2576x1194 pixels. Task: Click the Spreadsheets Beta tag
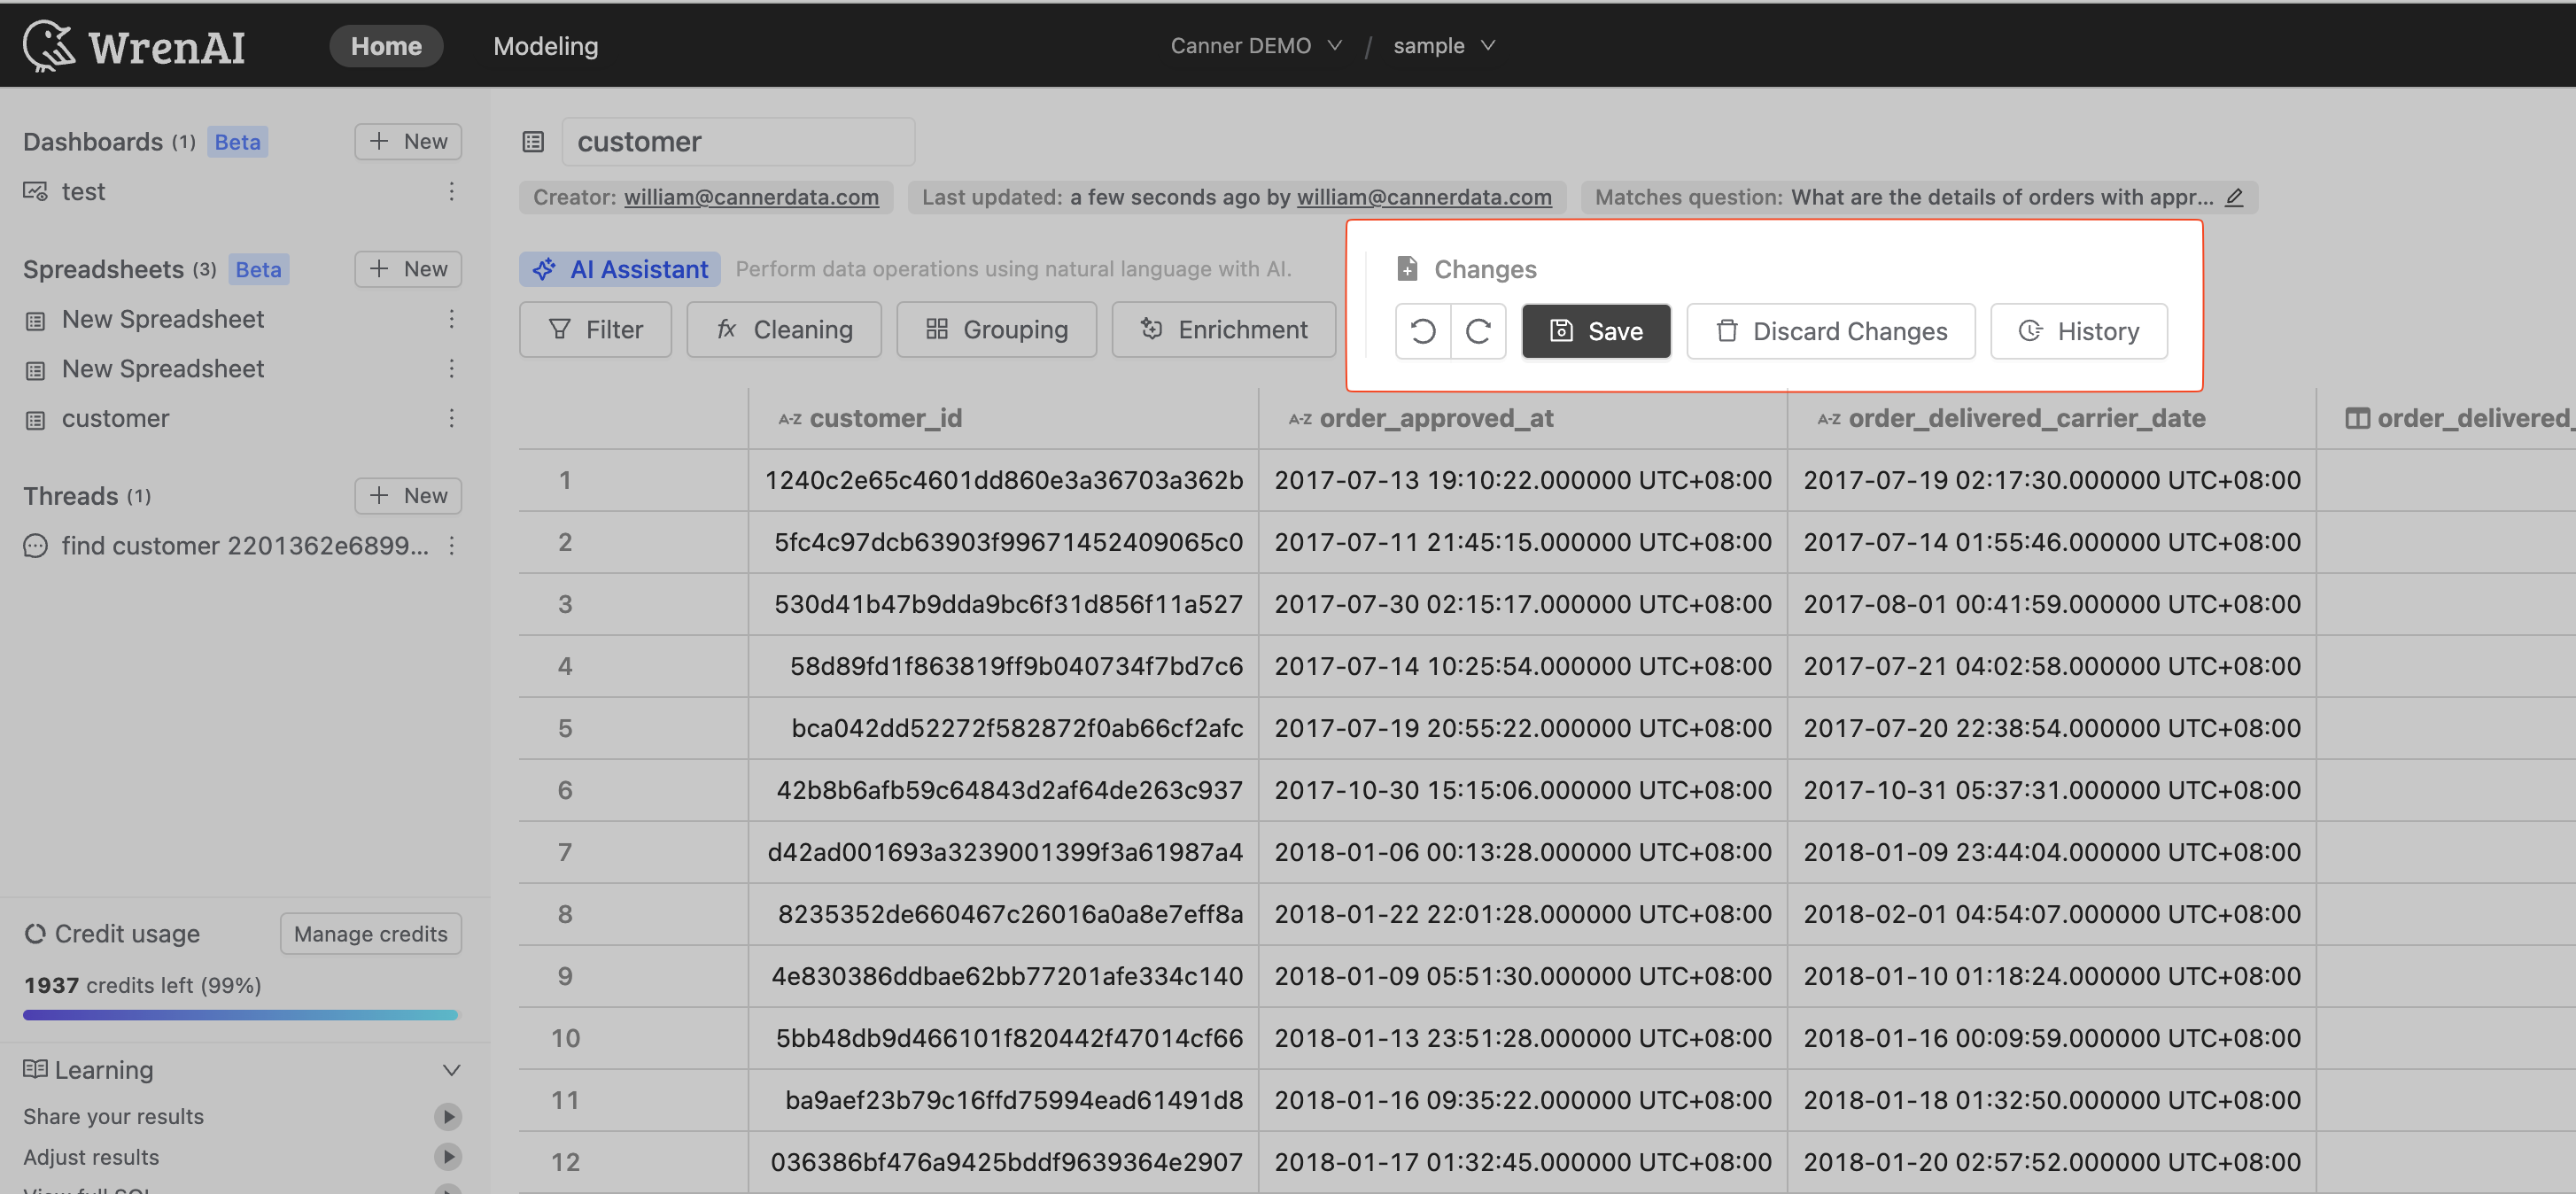[x=258, y=269]
